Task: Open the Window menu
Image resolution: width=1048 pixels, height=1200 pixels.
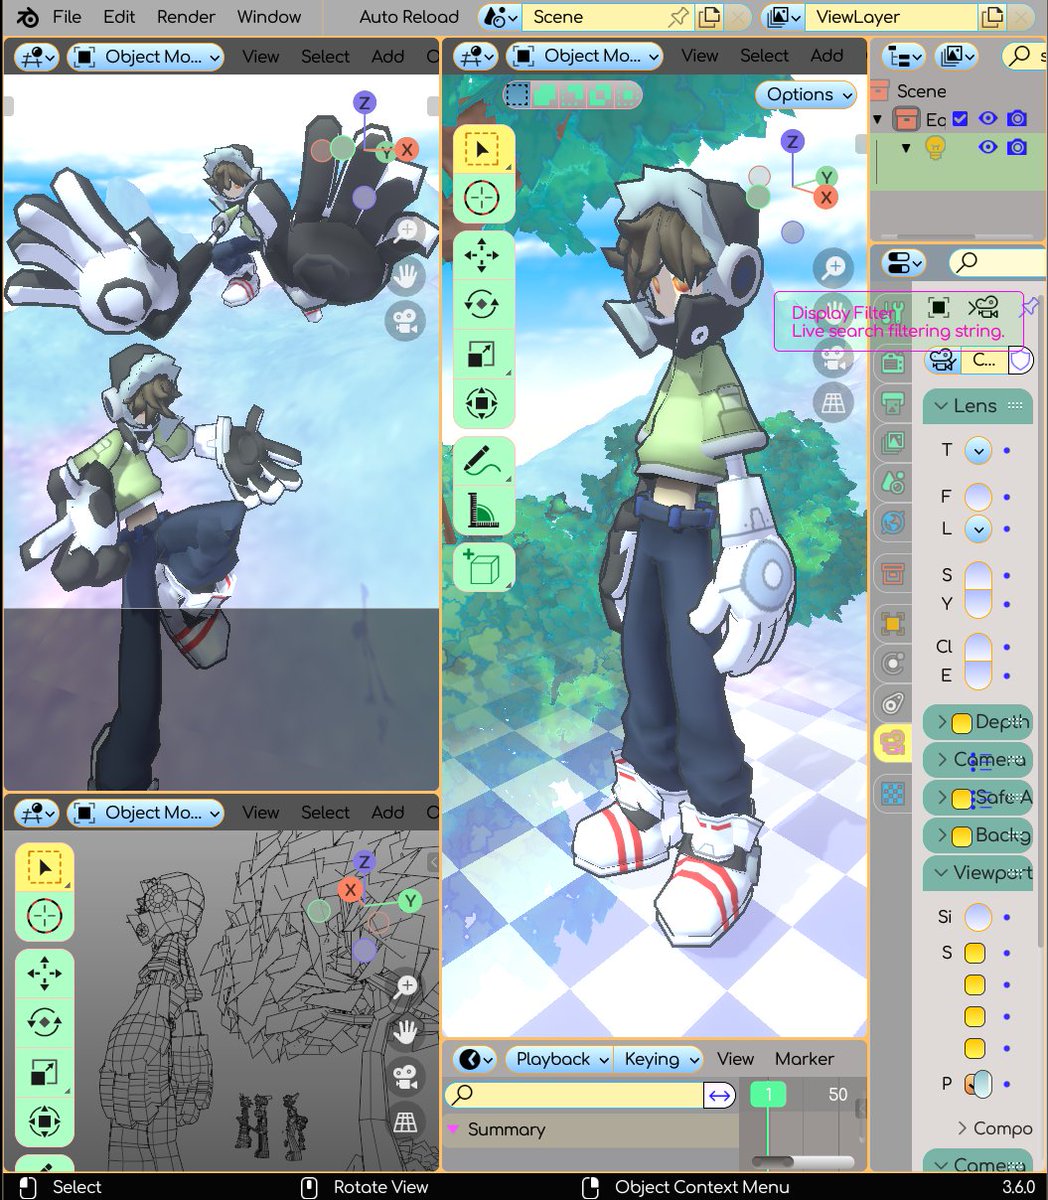Action: [x=269, y=17]
